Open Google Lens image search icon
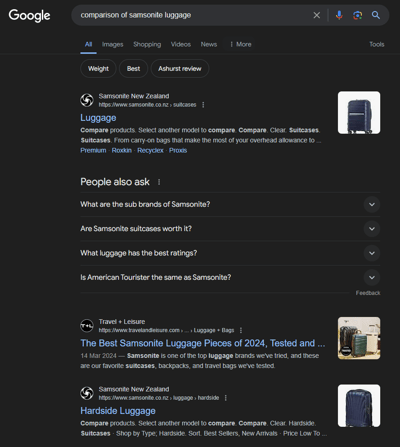 (357, 15)
